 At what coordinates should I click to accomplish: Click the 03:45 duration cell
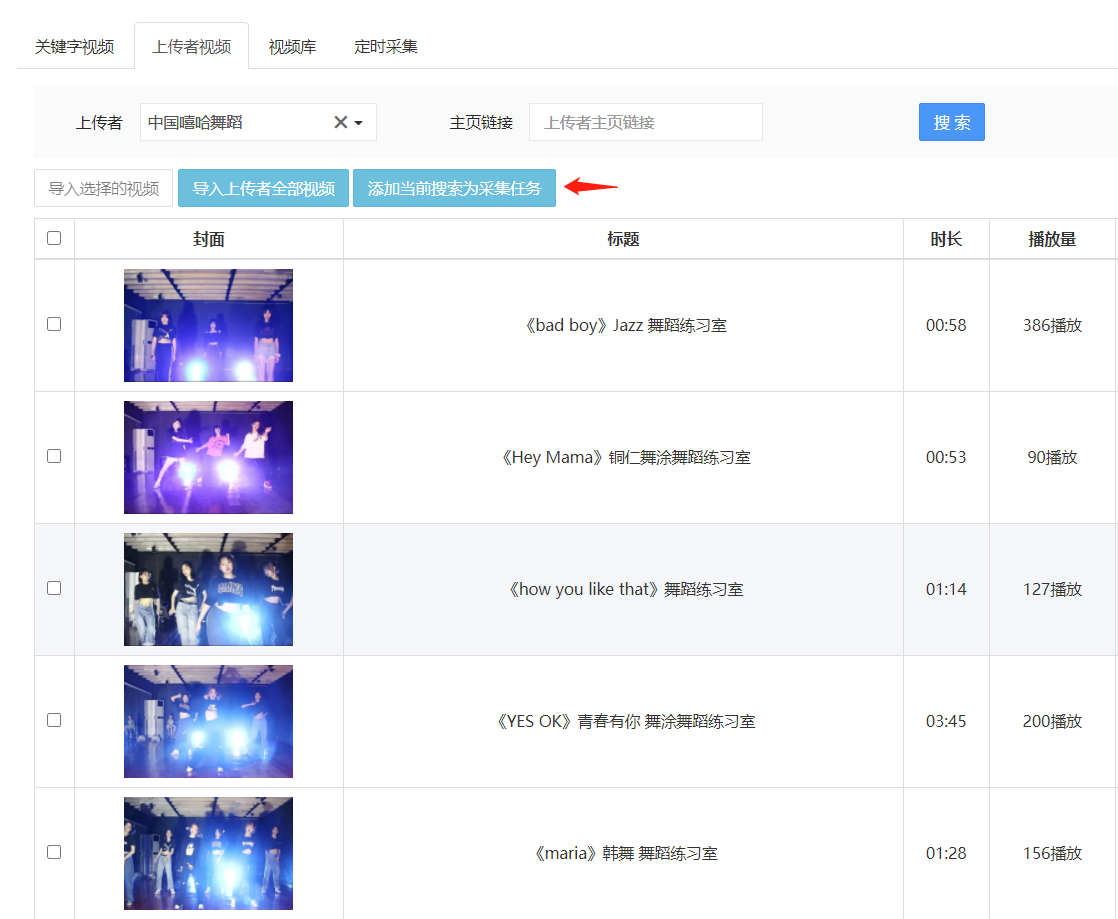946,721
